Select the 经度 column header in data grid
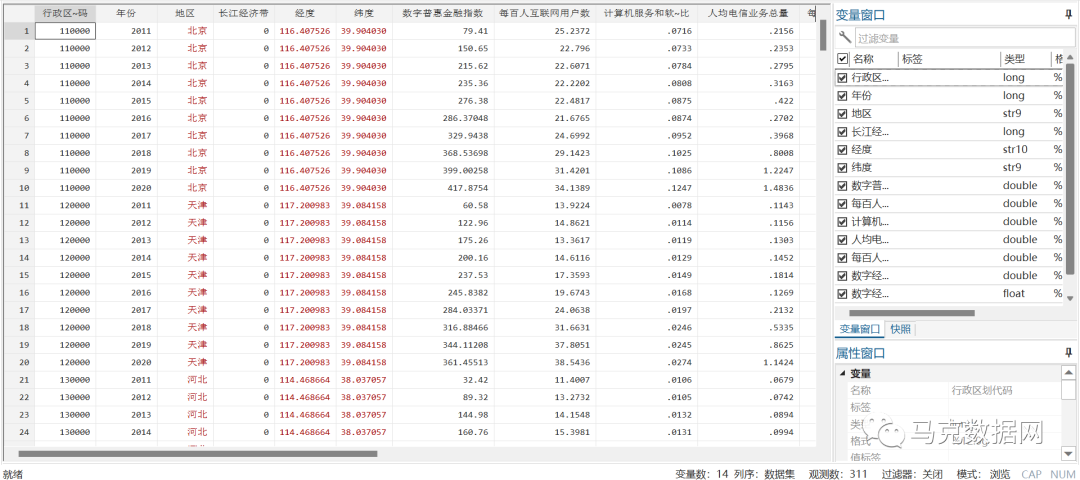The image size is (1080, 480). coord(305,13)
